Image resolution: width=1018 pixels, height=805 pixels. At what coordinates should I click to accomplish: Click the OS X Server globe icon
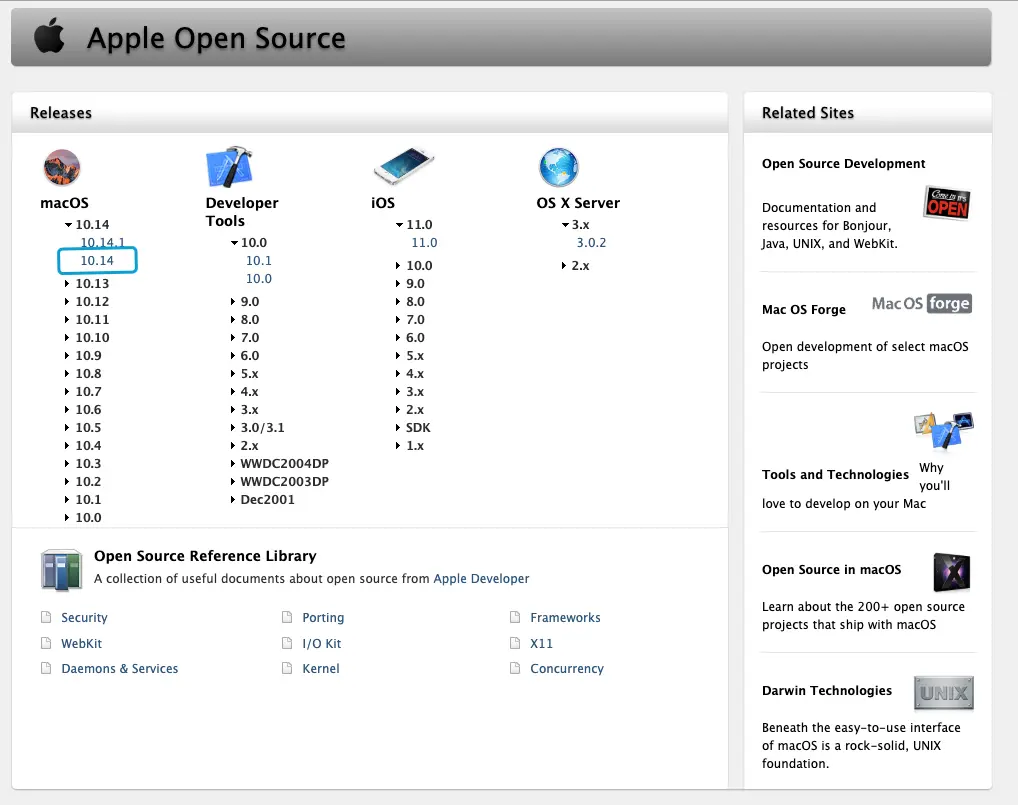(558, 167)
